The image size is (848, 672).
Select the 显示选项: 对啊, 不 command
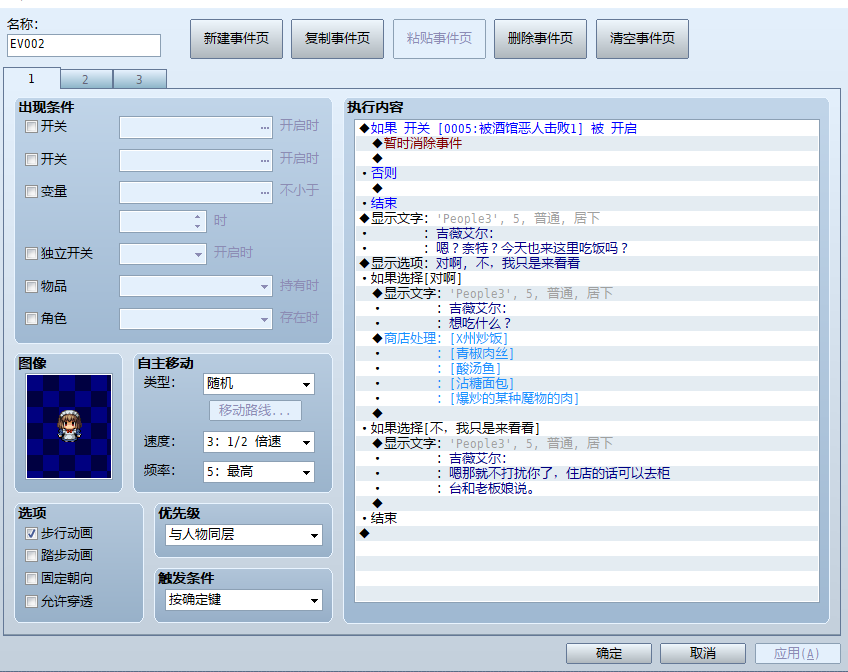[x=587, y=263]
